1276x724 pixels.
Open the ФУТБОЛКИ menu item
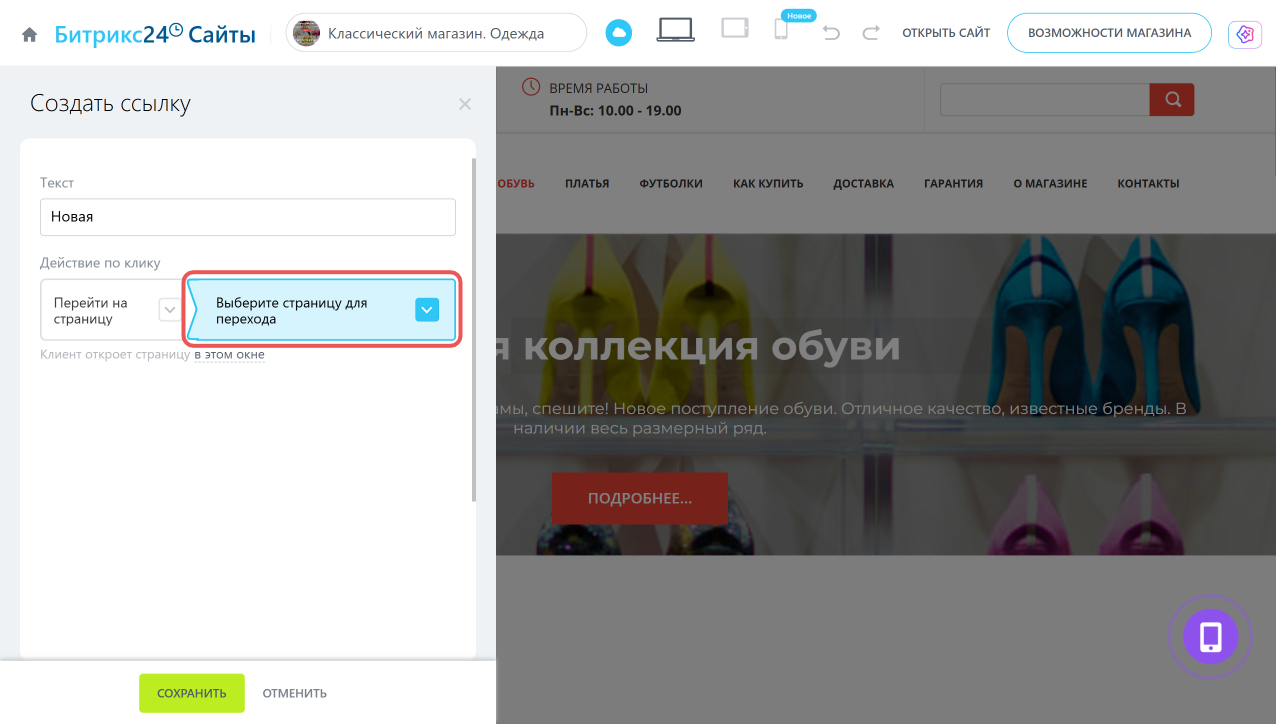click(x=671, y=184)
